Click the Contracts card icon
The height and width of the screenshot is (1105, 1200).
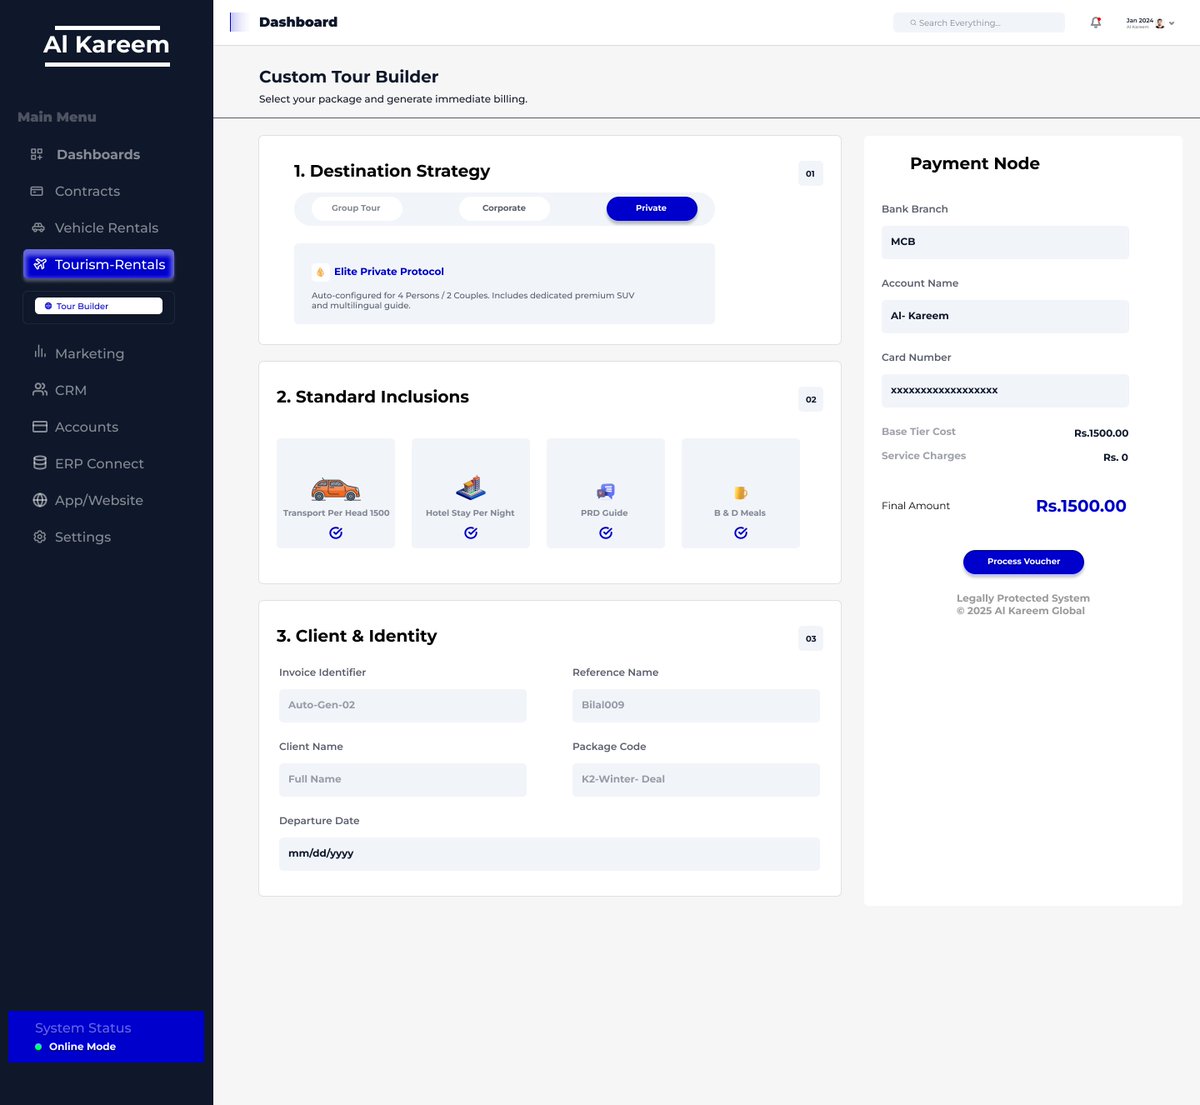click(x=37, y=191)
